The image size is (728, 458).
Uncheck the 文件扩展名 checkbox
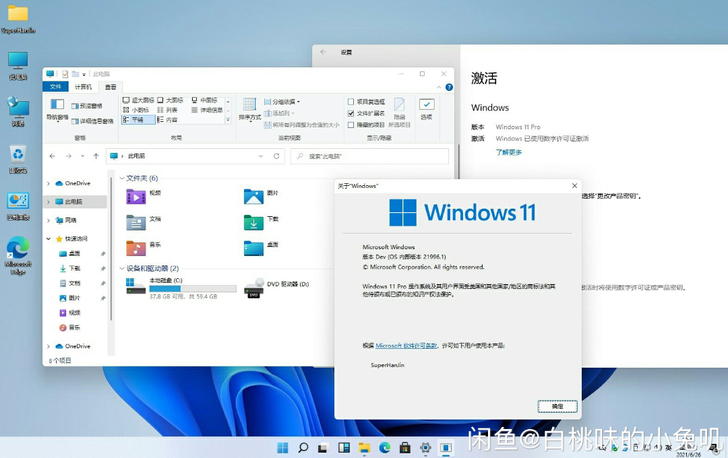point(351,113)
